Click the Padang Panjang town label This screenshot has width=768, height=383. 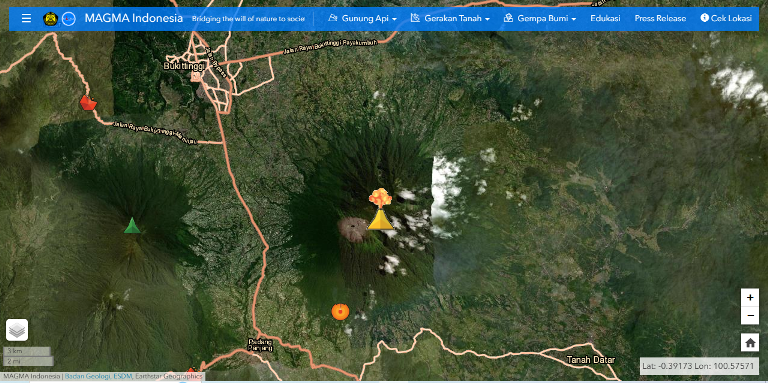point(260,345)
